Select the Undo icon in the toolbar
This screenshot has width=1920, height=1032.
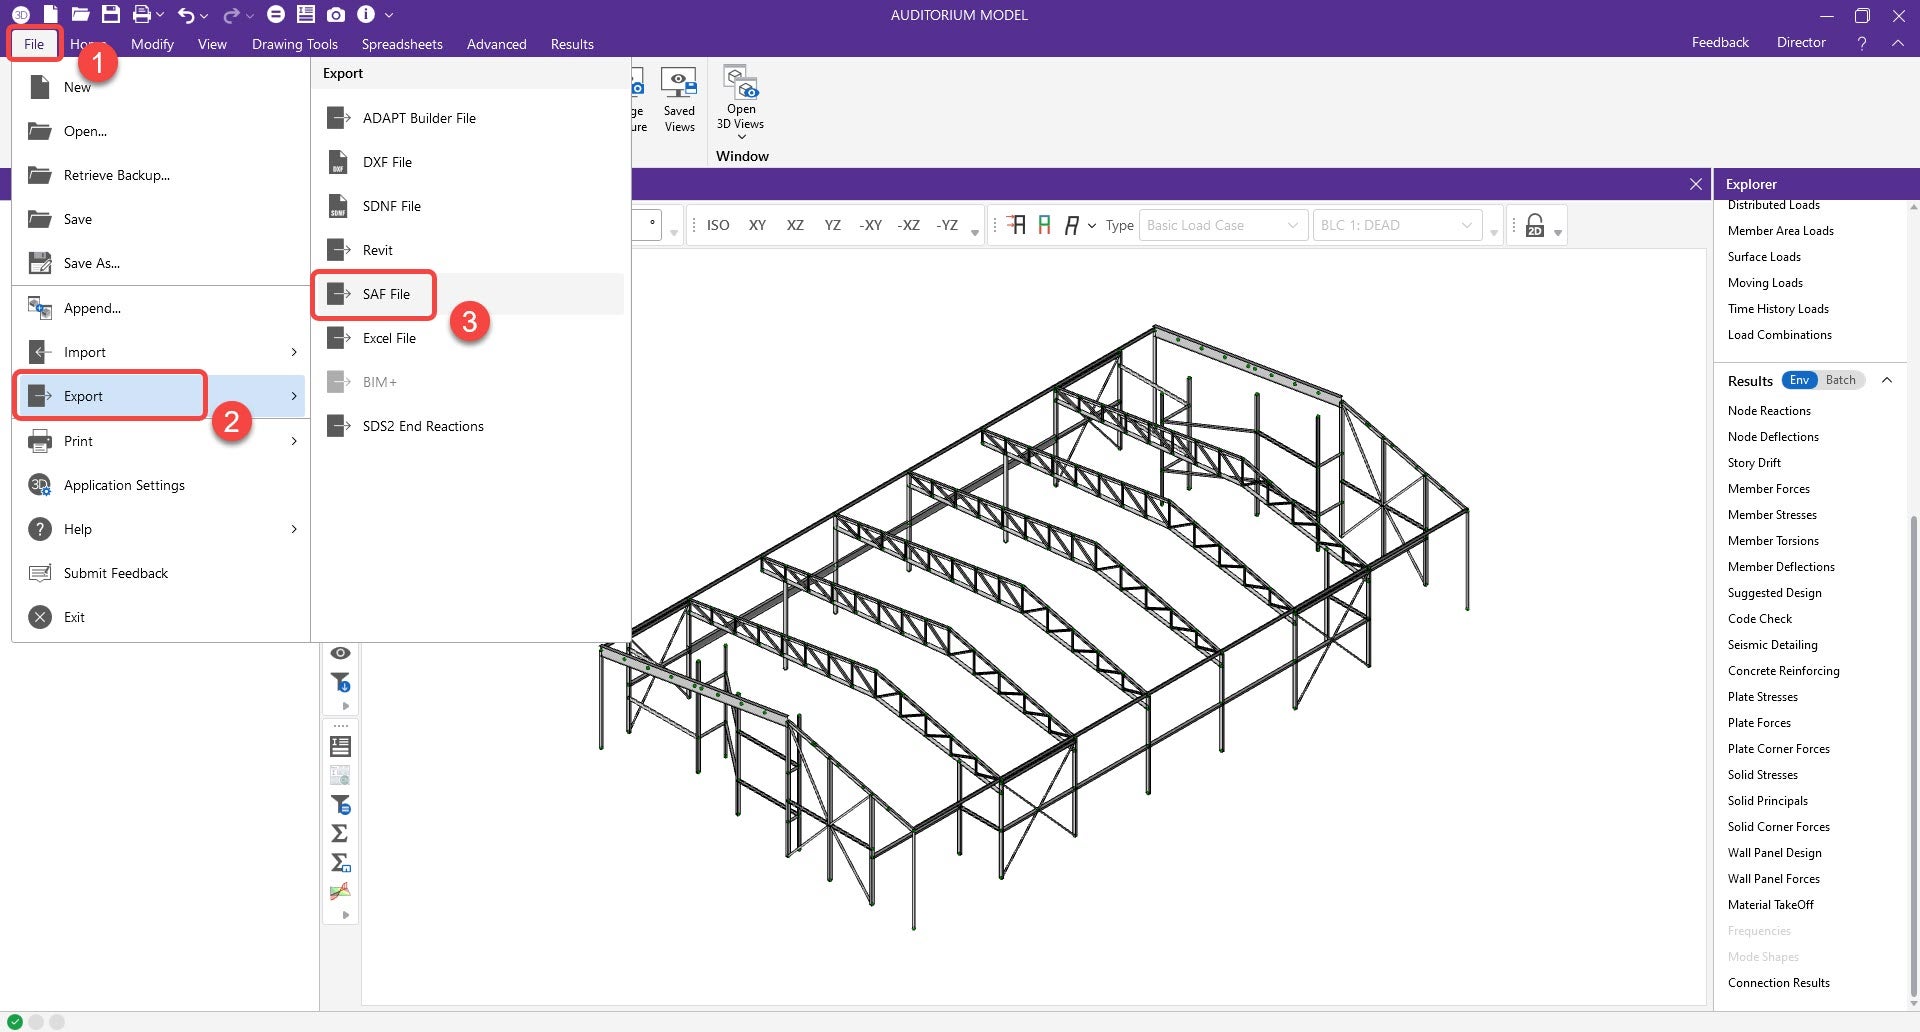[x=186, y=14]
